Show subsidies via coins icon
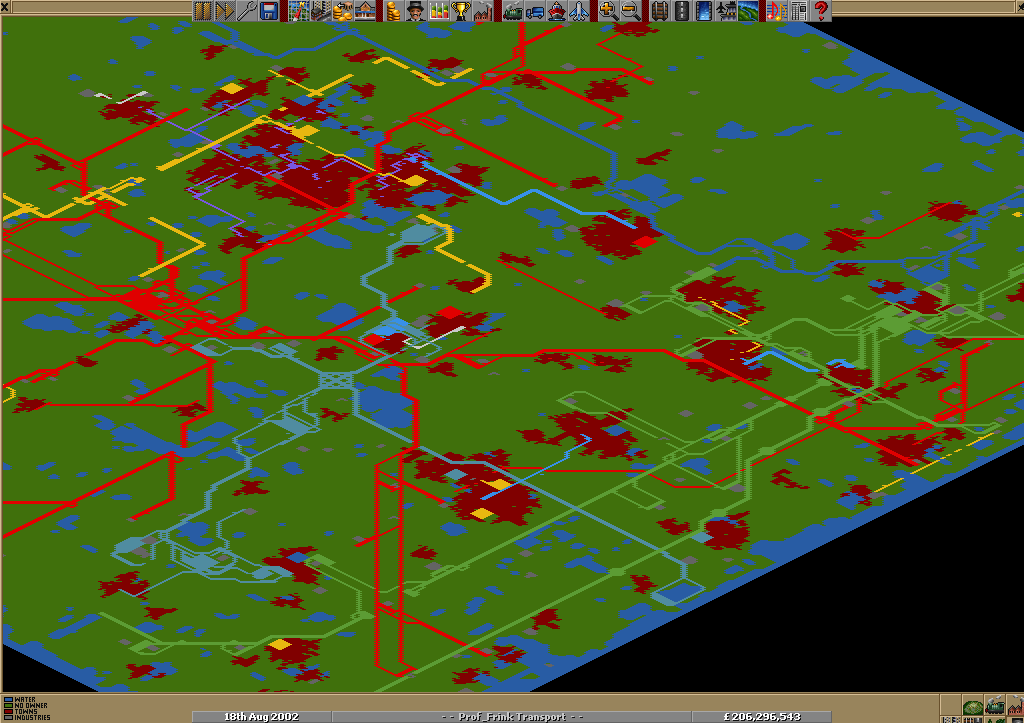This screenshot has width=1024, height=723. coord(343,10)
